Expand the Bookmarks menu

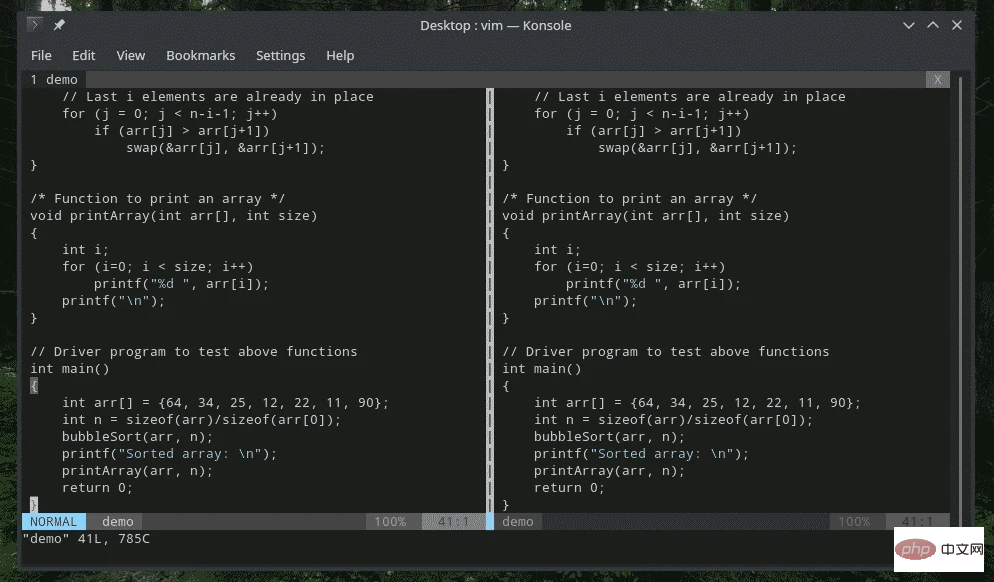(200, 55)
